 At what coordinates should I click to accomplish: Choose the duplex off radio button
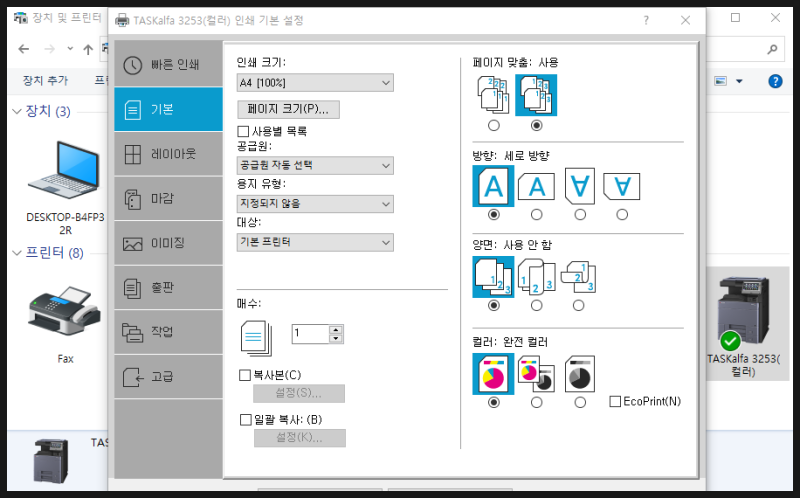coord(493,305)
